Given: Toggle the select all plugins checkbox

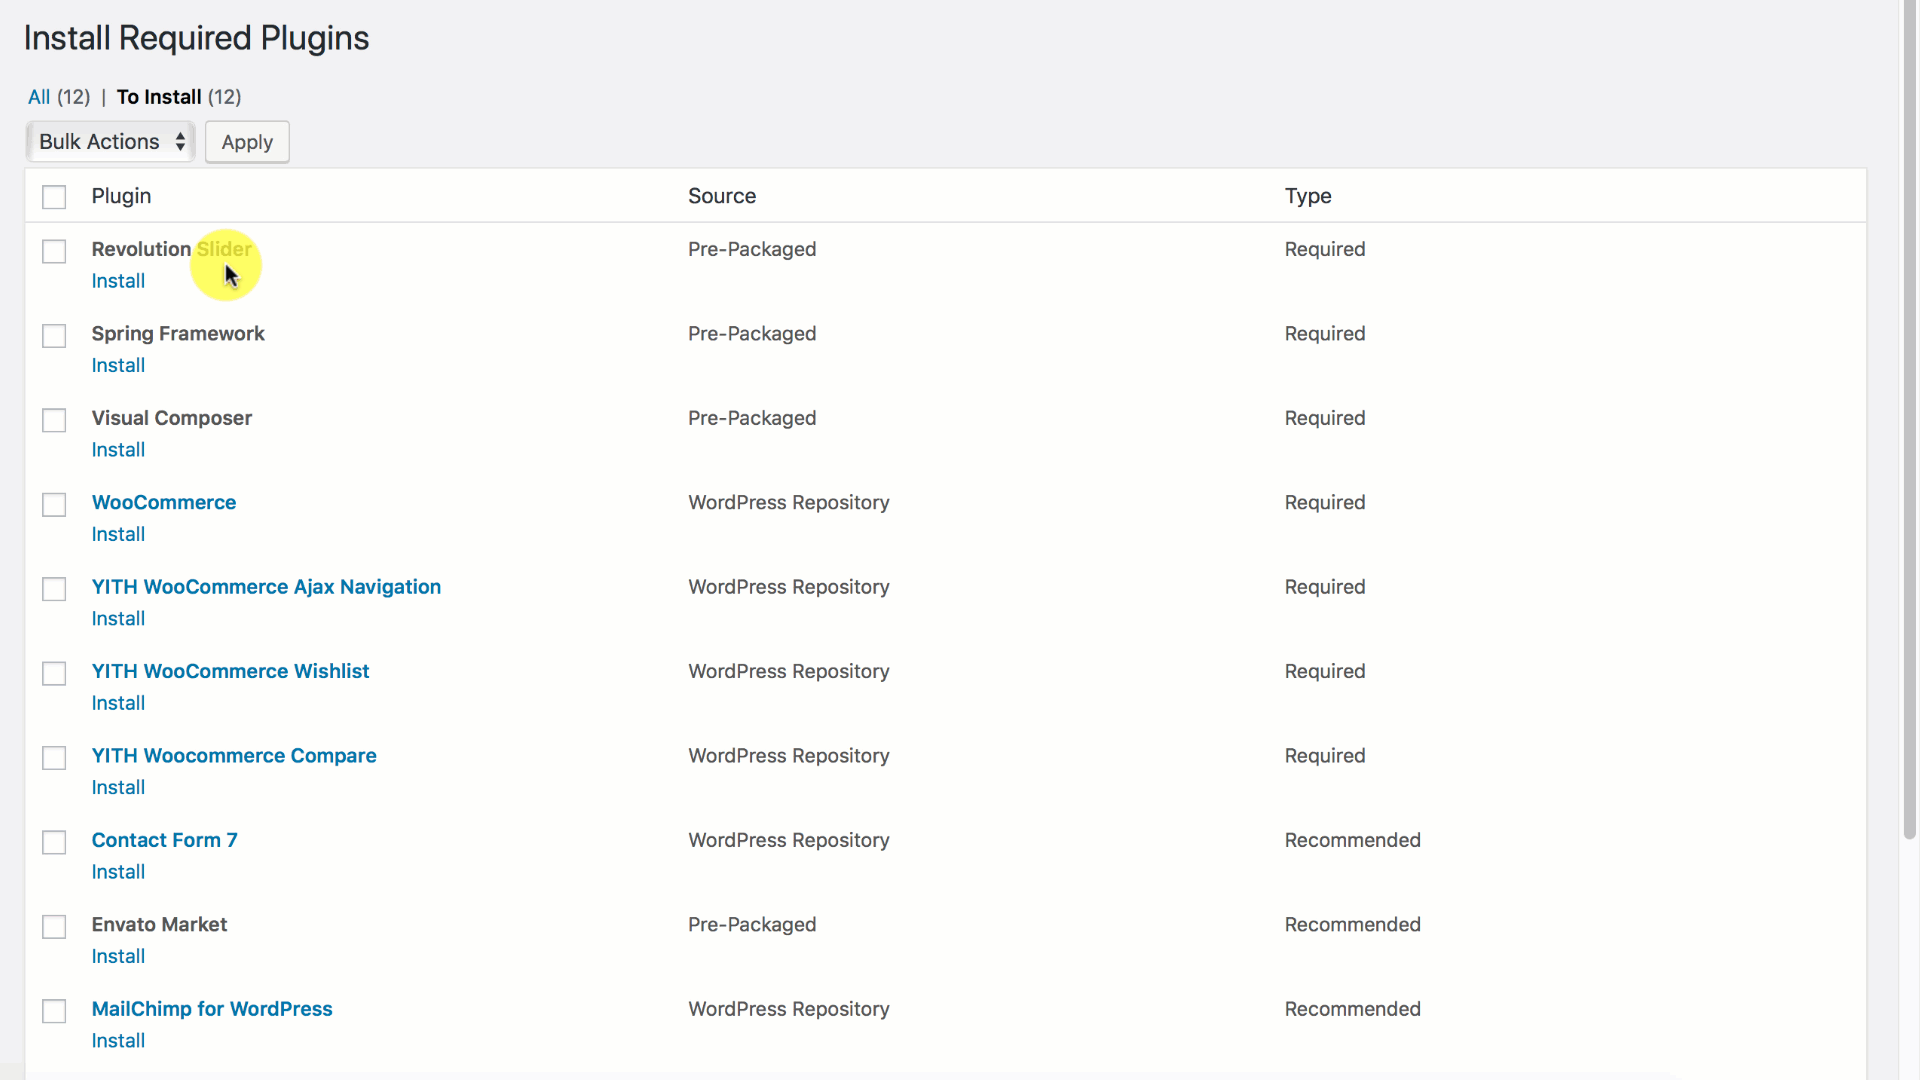Looking at the screenshot, I should (54, 195).
